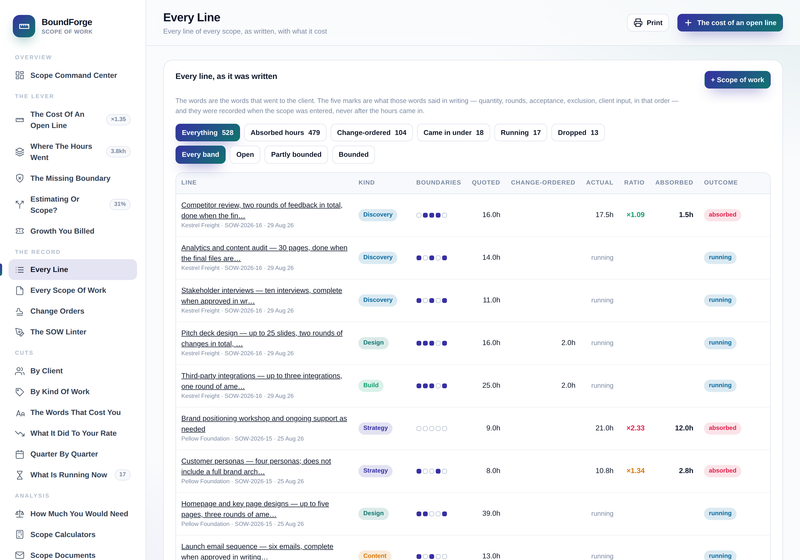The width and height of the screenshot is (800, 560).
Task: Show Running 17 lines
Action: (x=520, y=133)
